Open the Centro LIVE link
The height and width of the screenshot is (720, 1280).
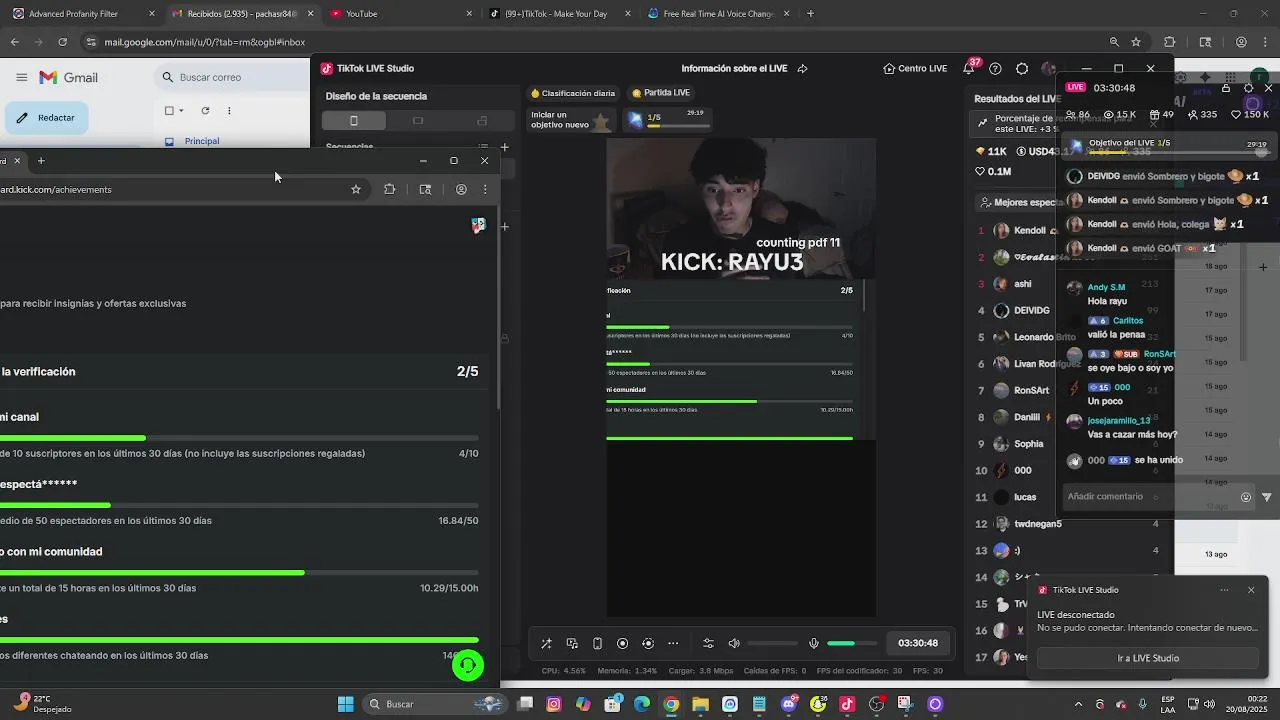point(915,68)
